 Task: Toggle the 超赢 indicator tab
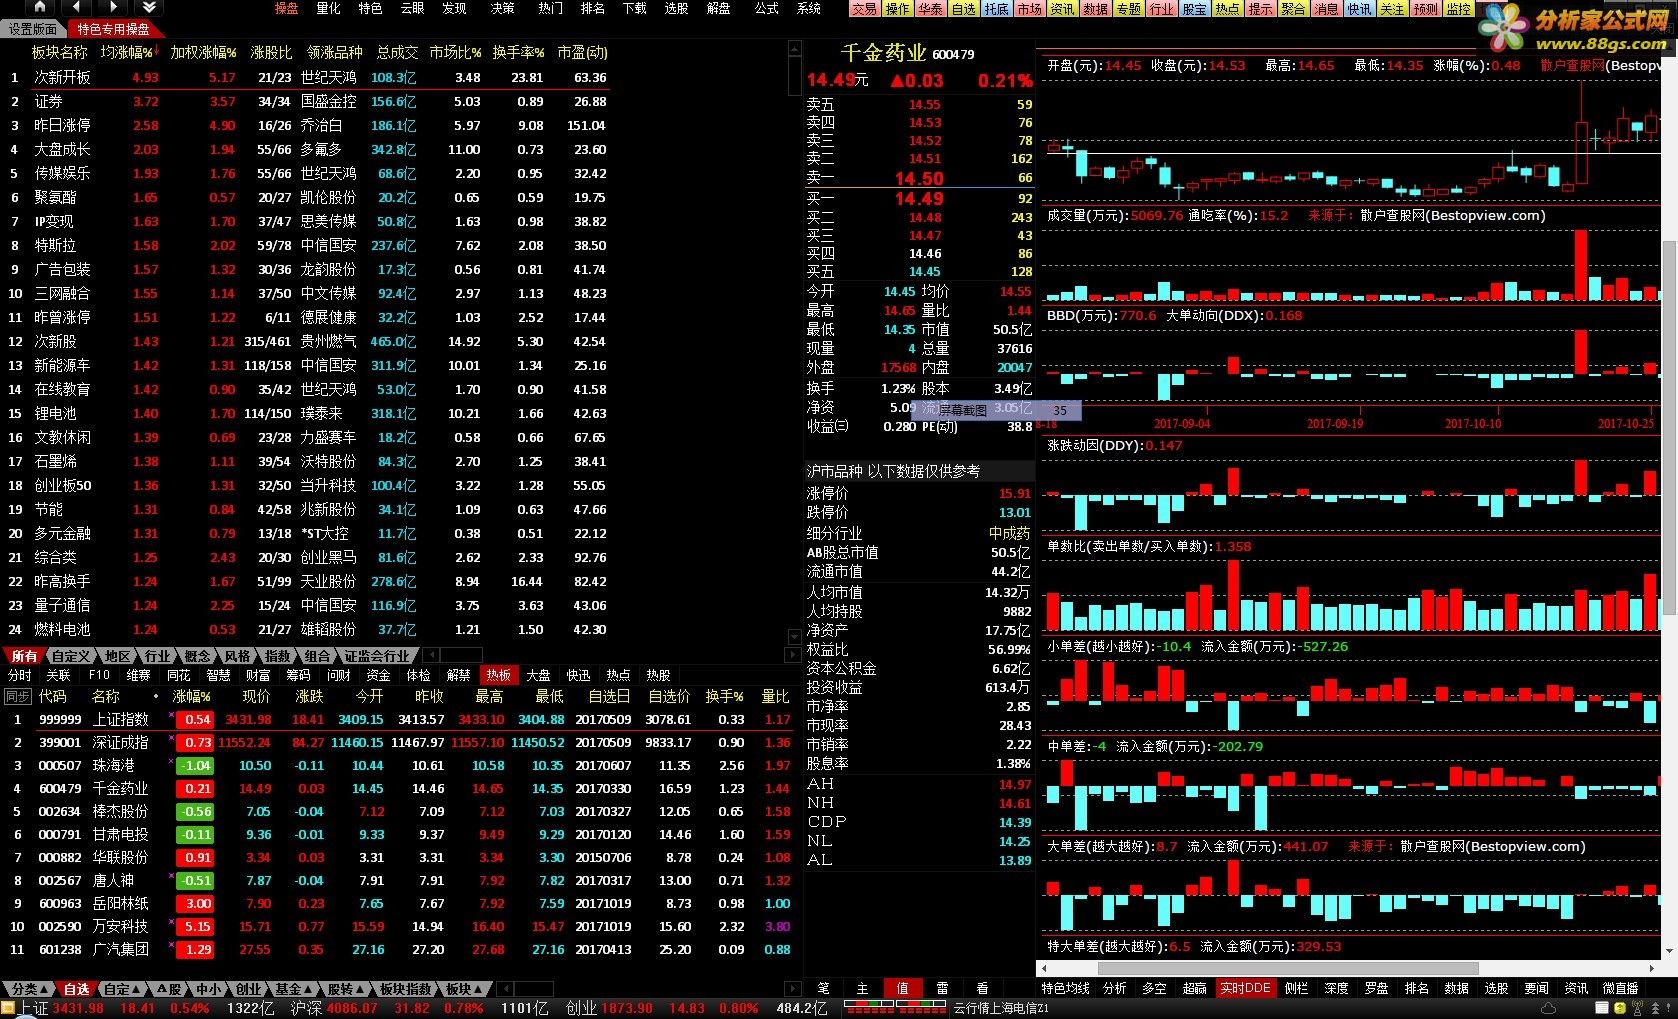1195,988
